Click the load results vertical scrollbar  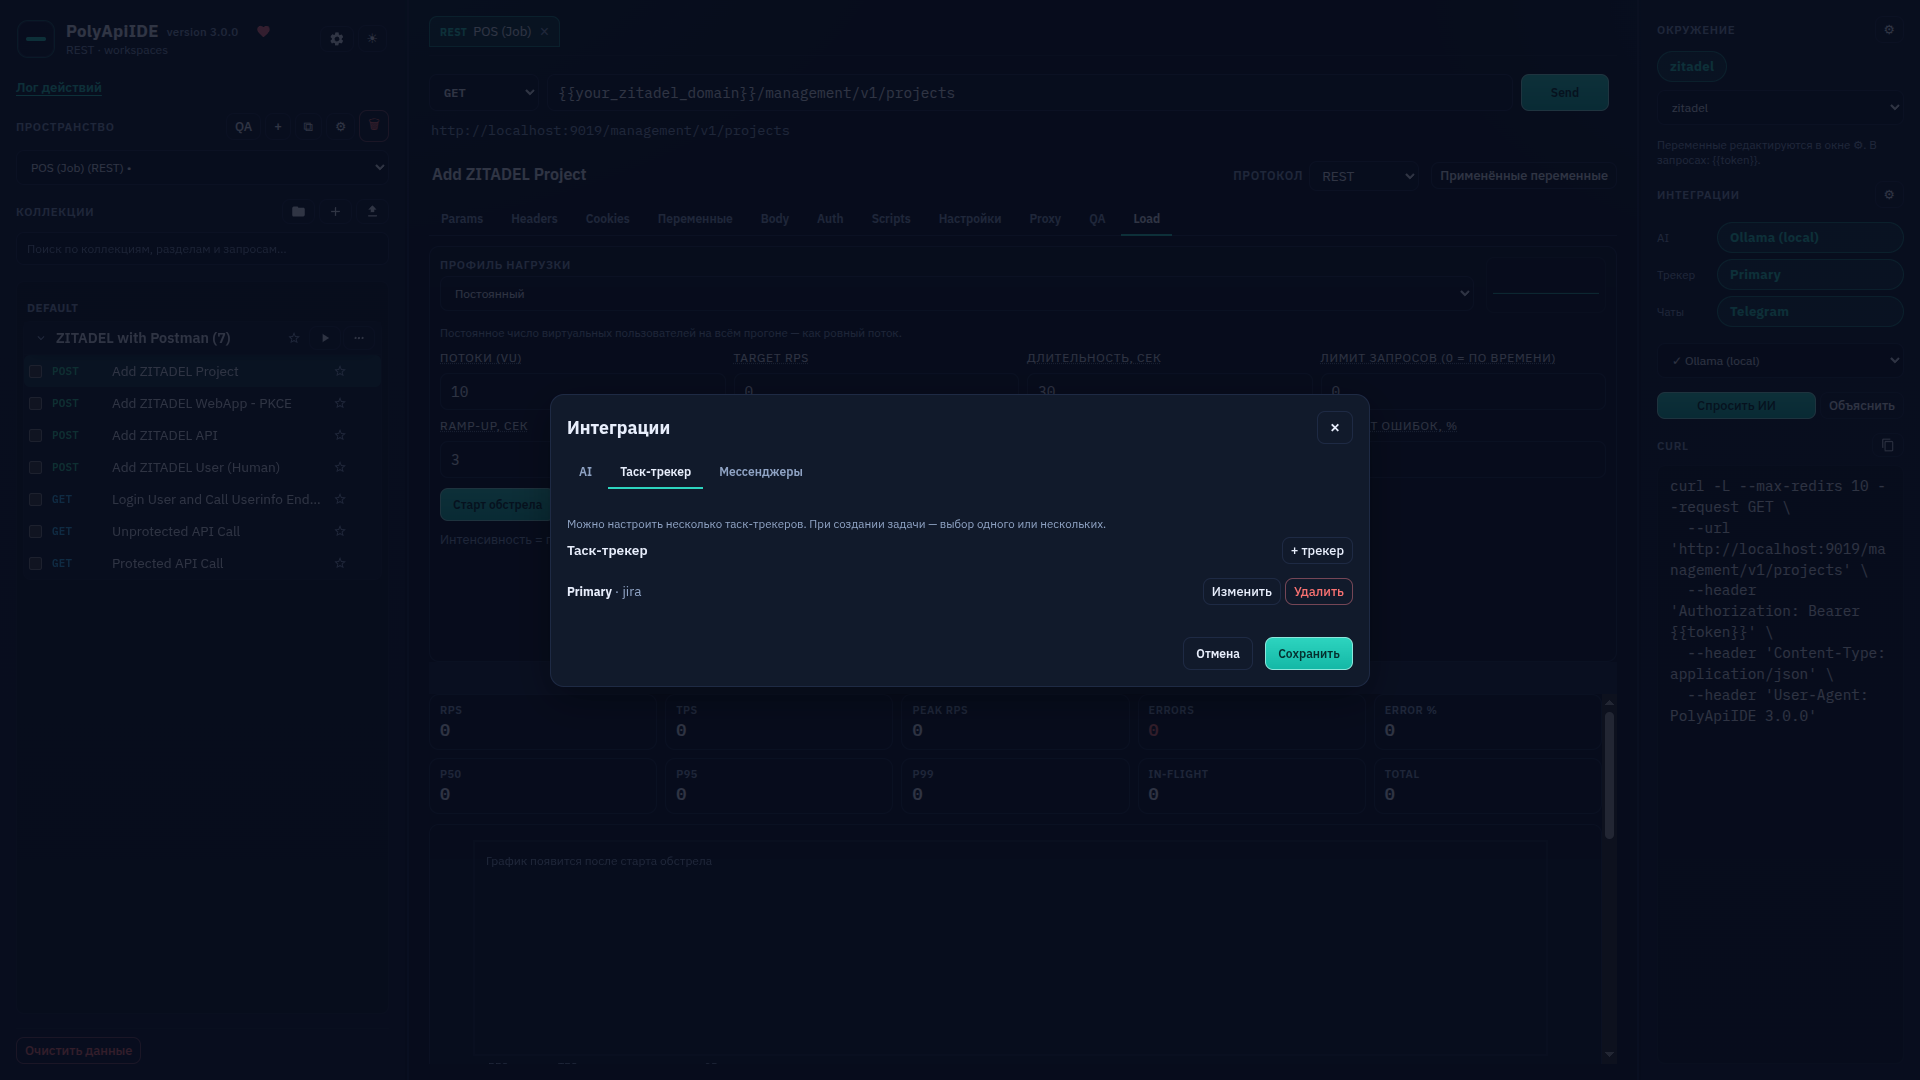[x=1609, y=775]
